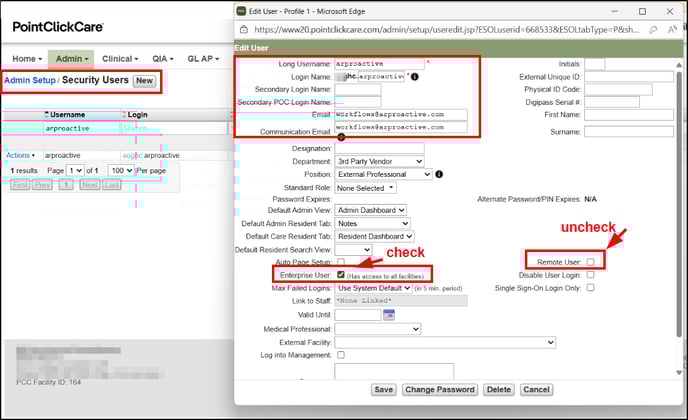This screenshot has width=688, height=420.
Task: Click the Communication Email input field
Action: pyautogui.click(x=400, y=127)
